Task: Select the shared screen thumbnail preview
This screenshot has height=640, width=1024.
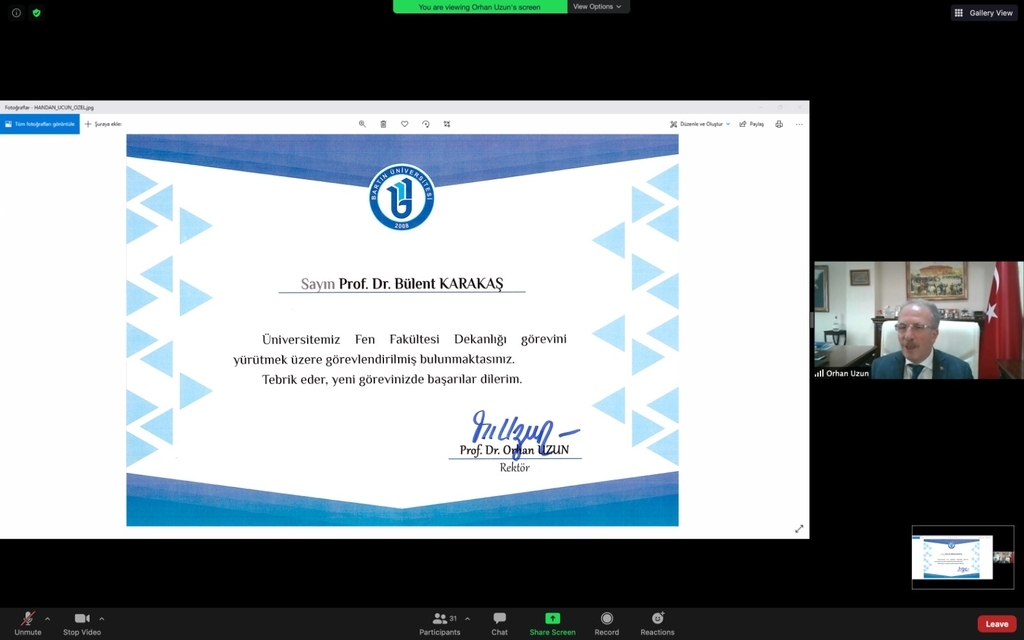Action: pos(952,557)
